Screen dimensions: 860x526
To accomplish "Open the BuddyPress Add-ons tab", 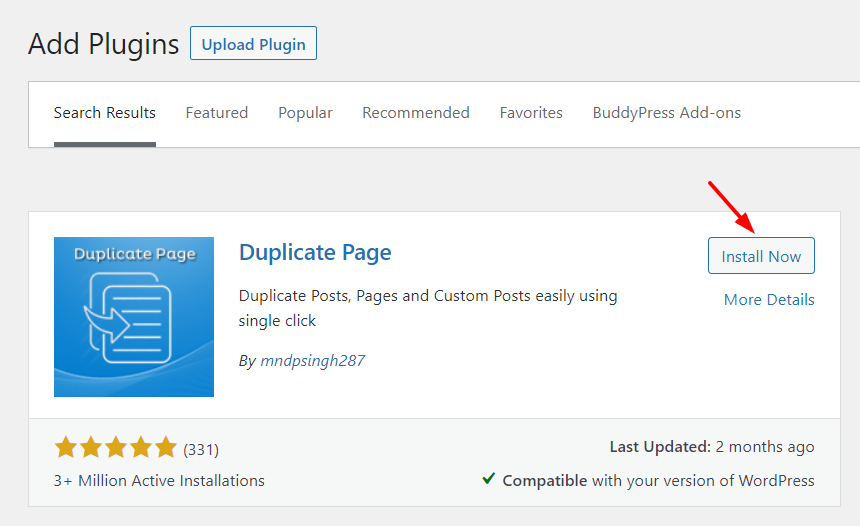I will tap(666, 112).
